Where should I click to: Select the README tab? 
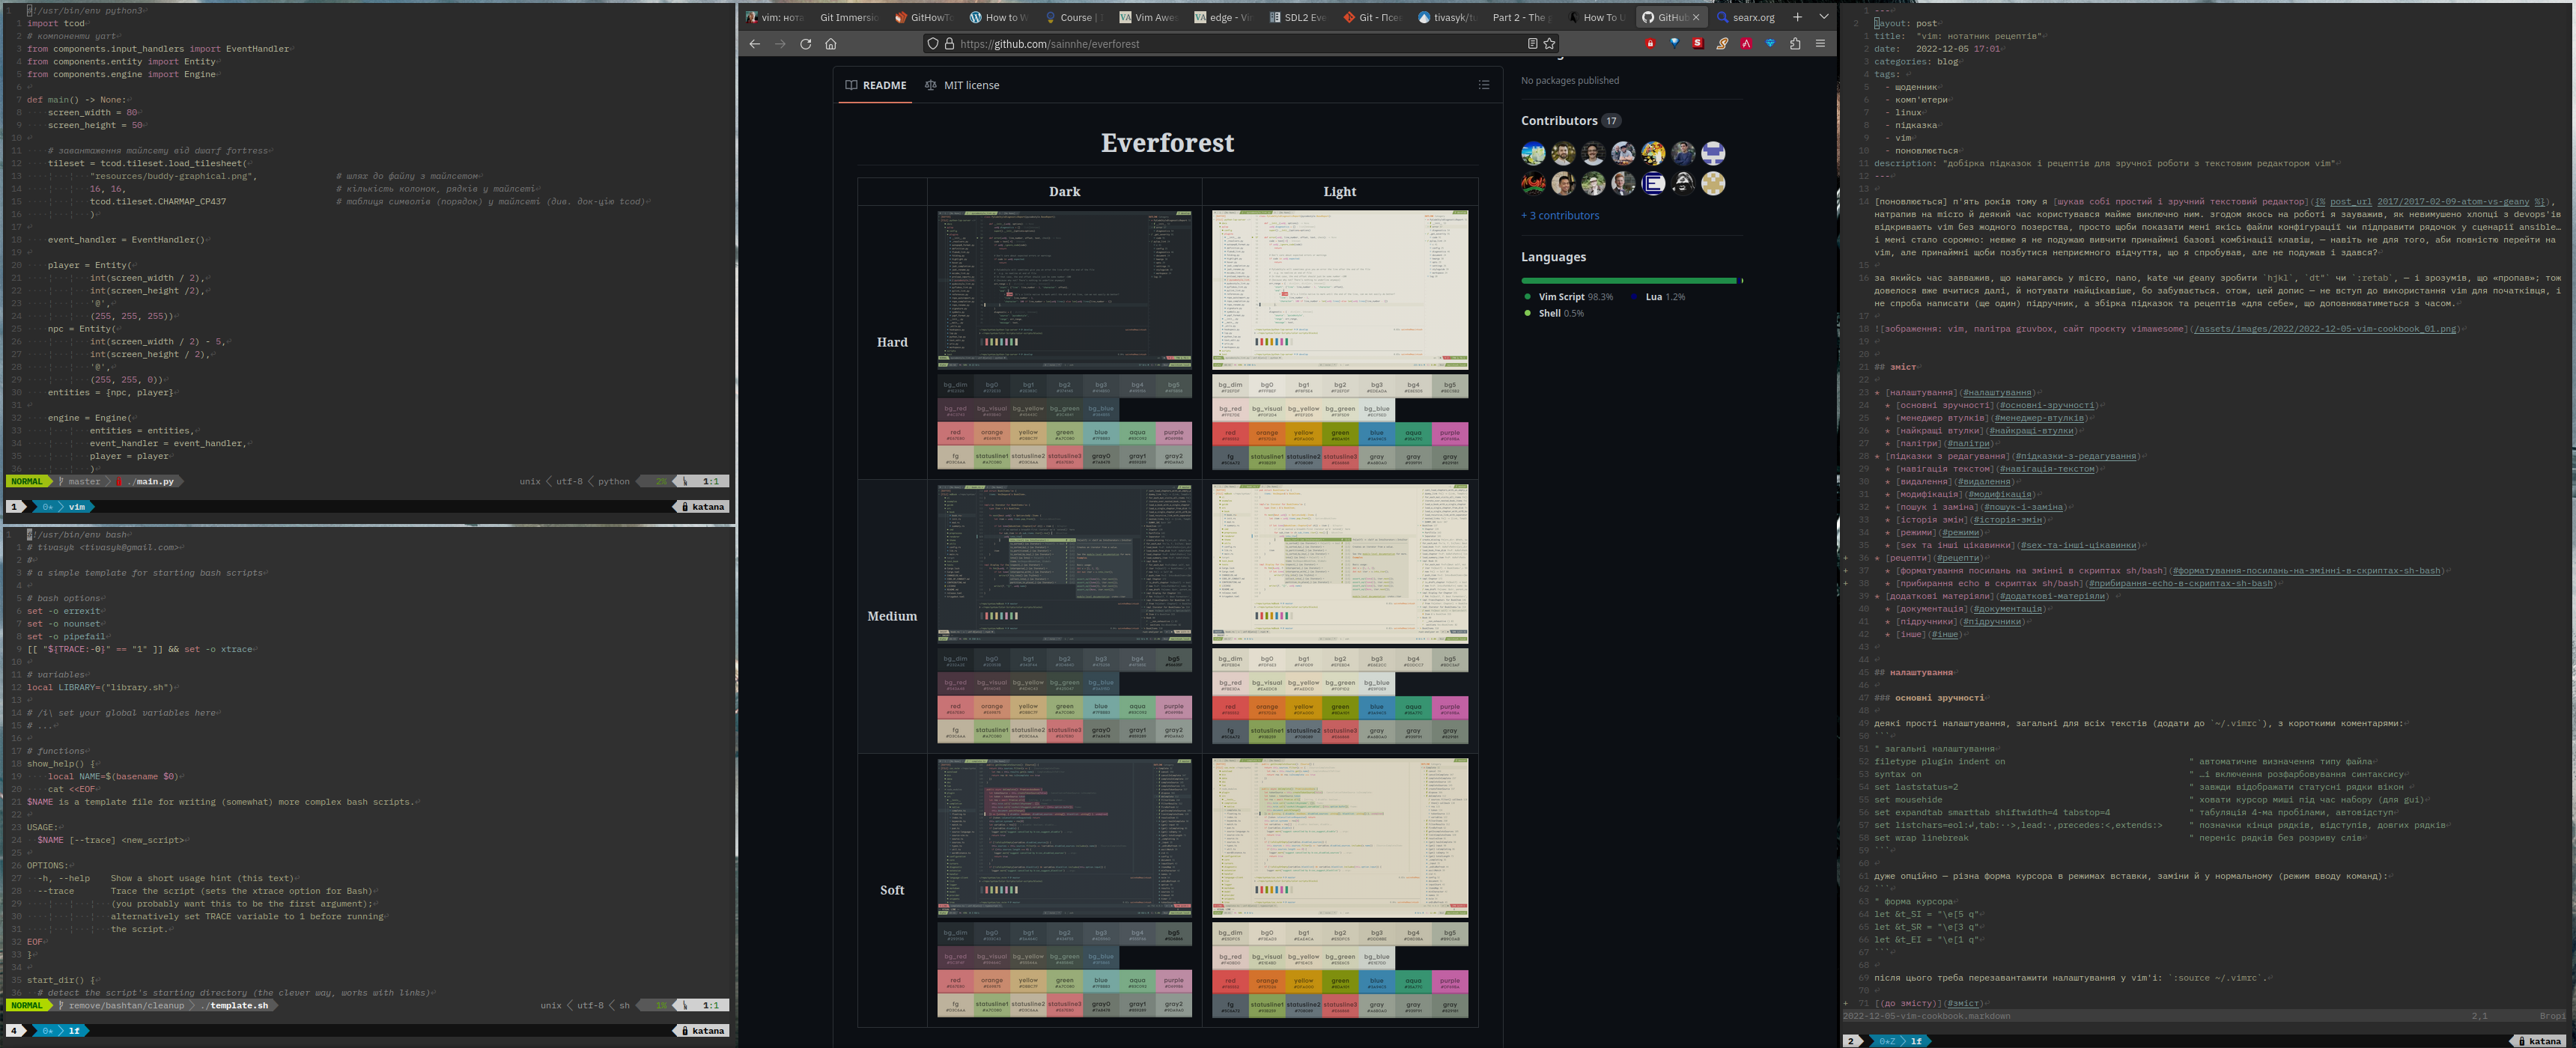(x=876, y=85)
